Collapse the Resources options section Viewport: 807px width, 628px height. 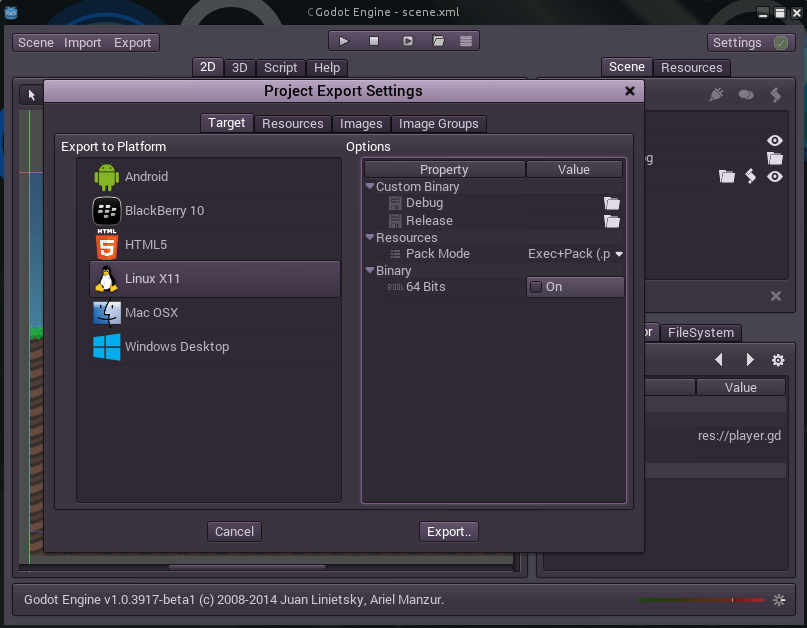(370, 237)
